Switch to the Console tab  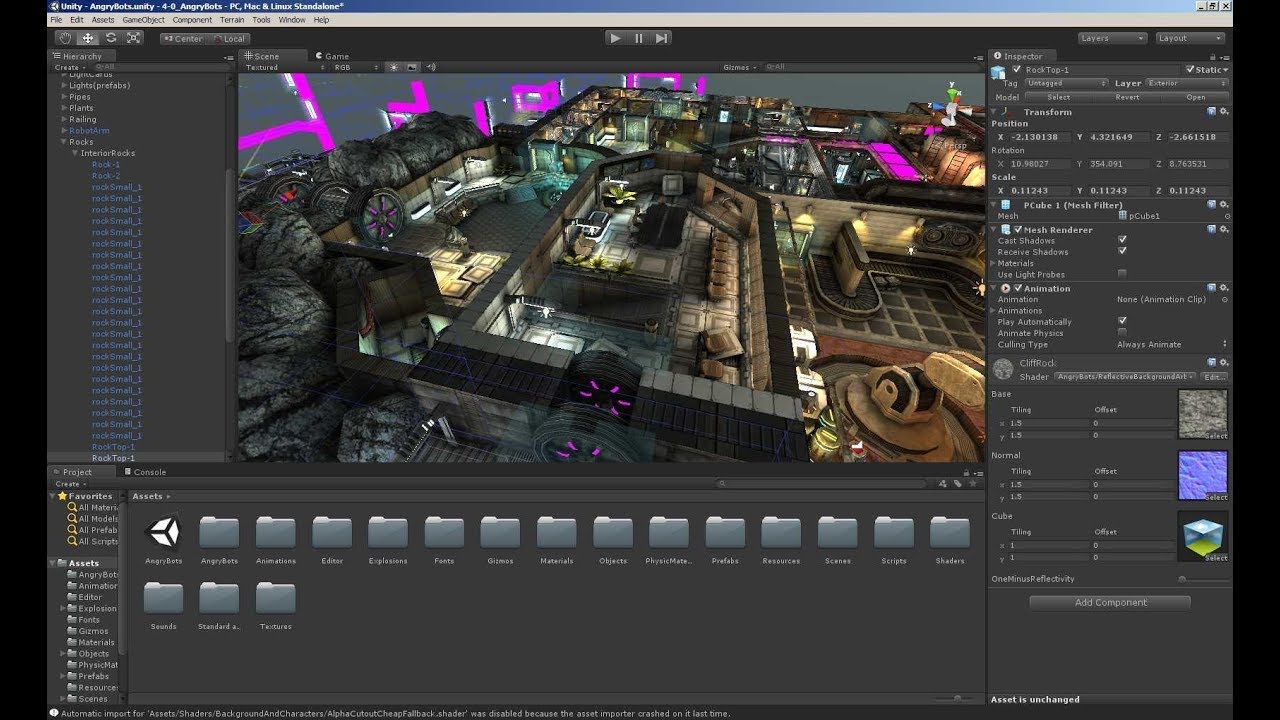click(145, 472)
